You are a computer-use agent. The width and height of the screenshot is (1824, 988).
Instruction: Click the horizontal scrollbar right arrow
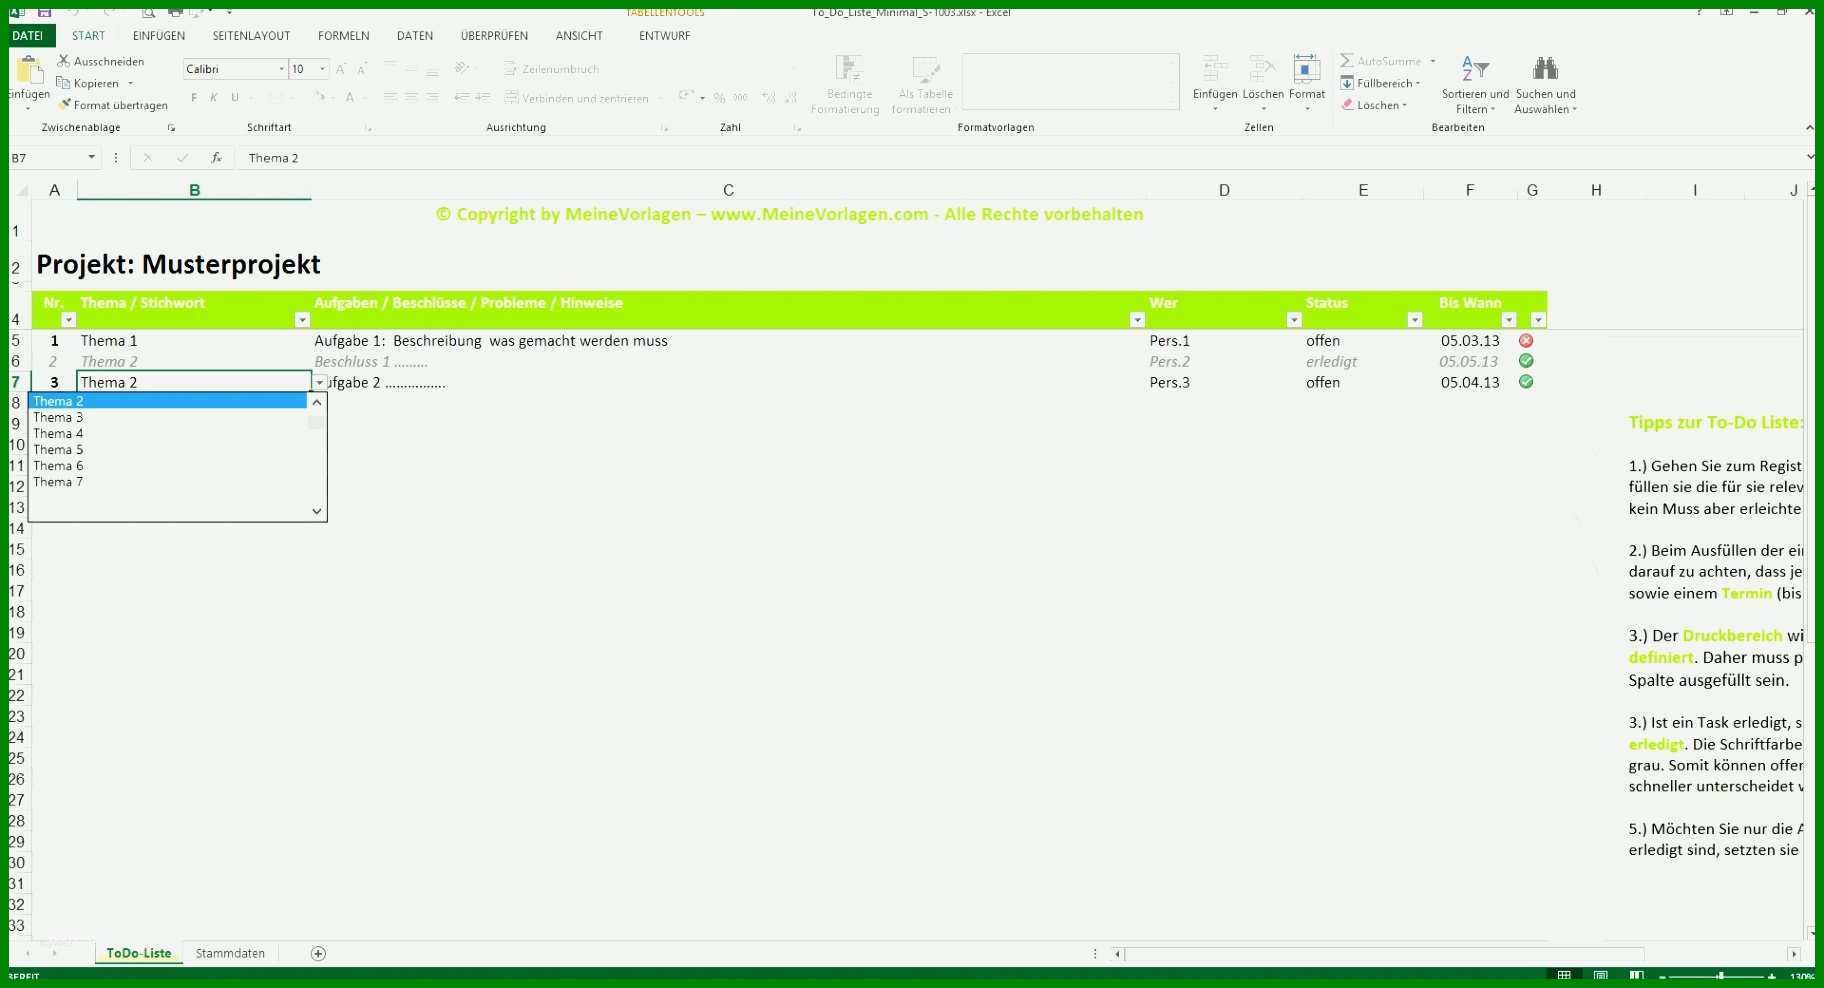pos(1794,954)
